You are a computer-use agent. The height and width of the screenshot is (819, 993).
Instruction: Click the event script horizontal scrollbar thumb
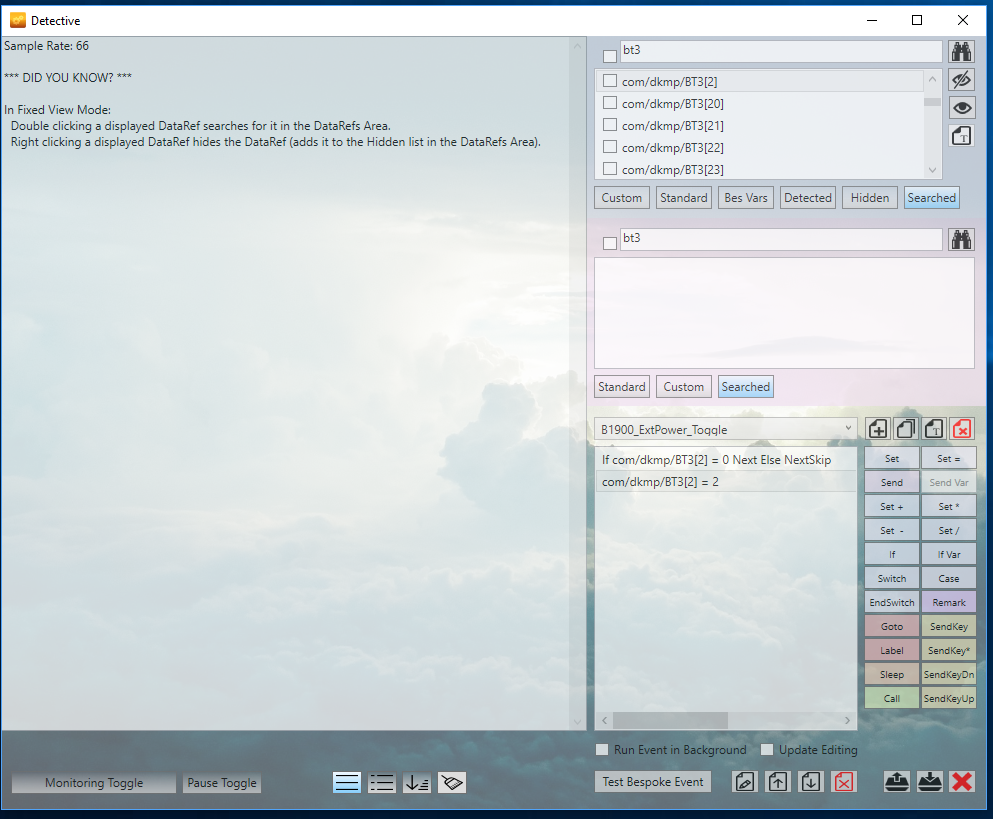pos(670,720)
